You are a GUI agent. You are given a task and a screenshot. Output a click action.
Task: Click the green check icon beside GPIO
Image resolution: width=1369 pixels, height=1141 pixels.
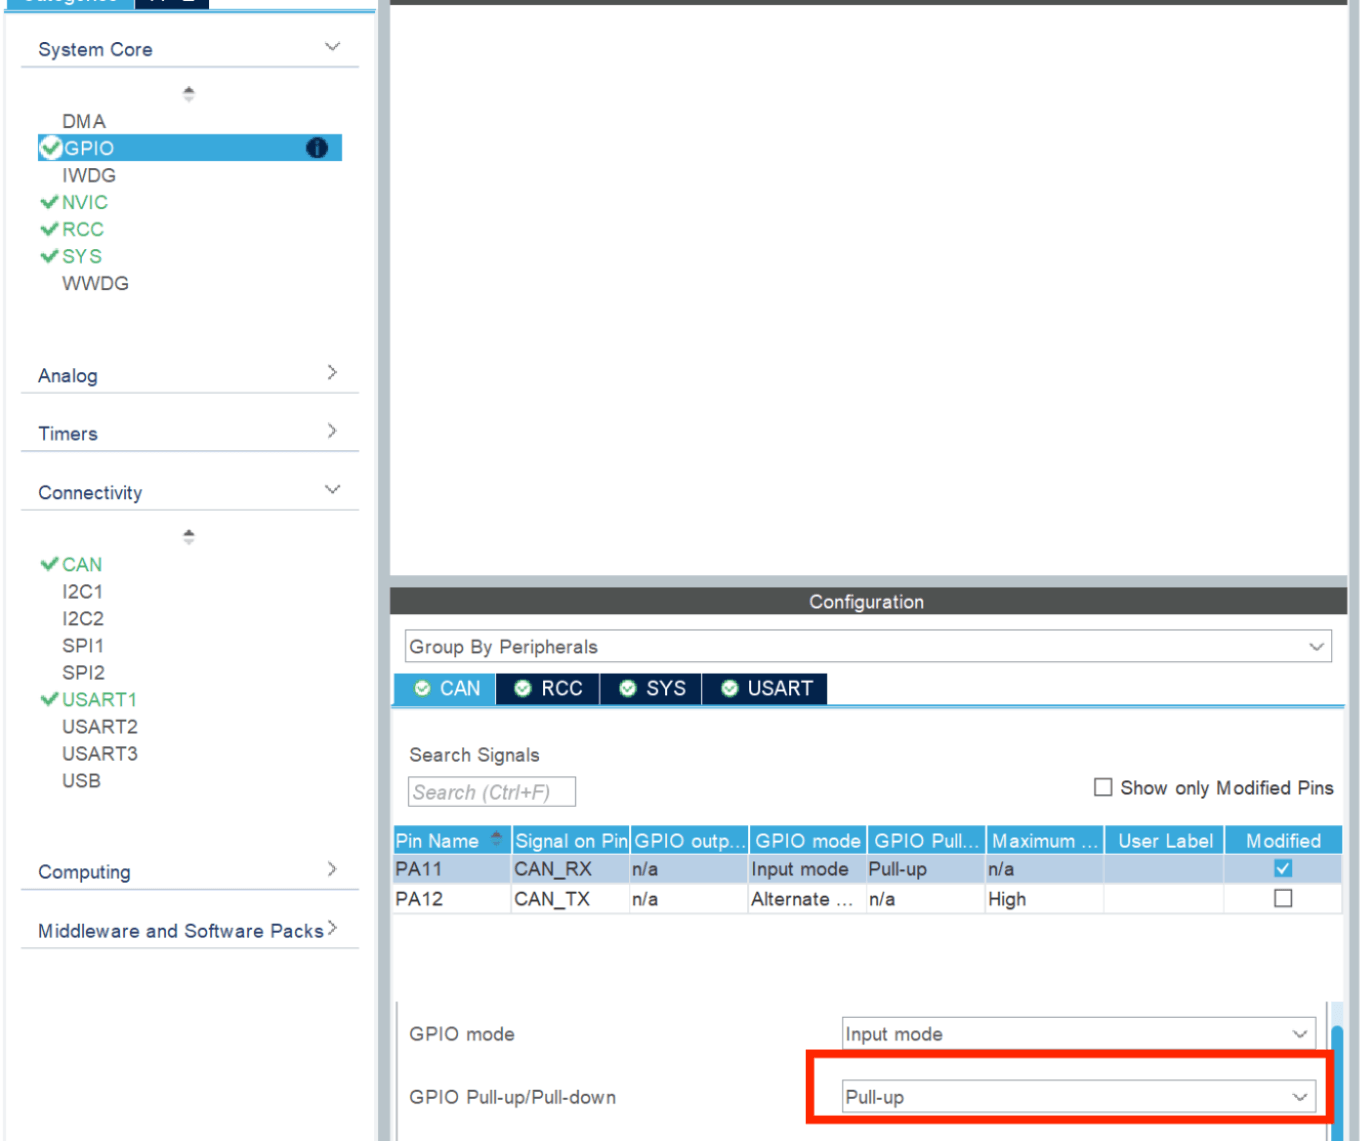[x=51, y=148]
